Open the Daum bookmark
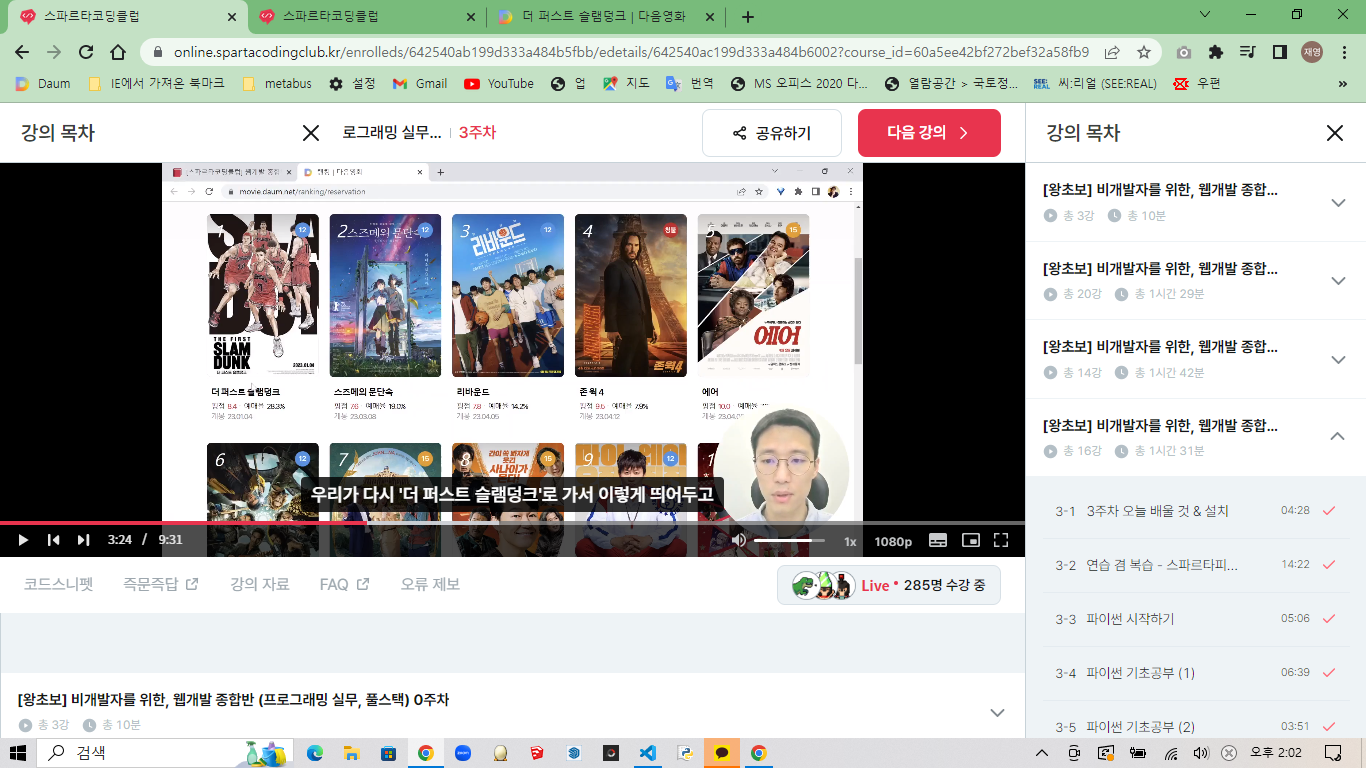Image resolution: width=1366 pixels, height=768 pixels. (x=43, y=84)
